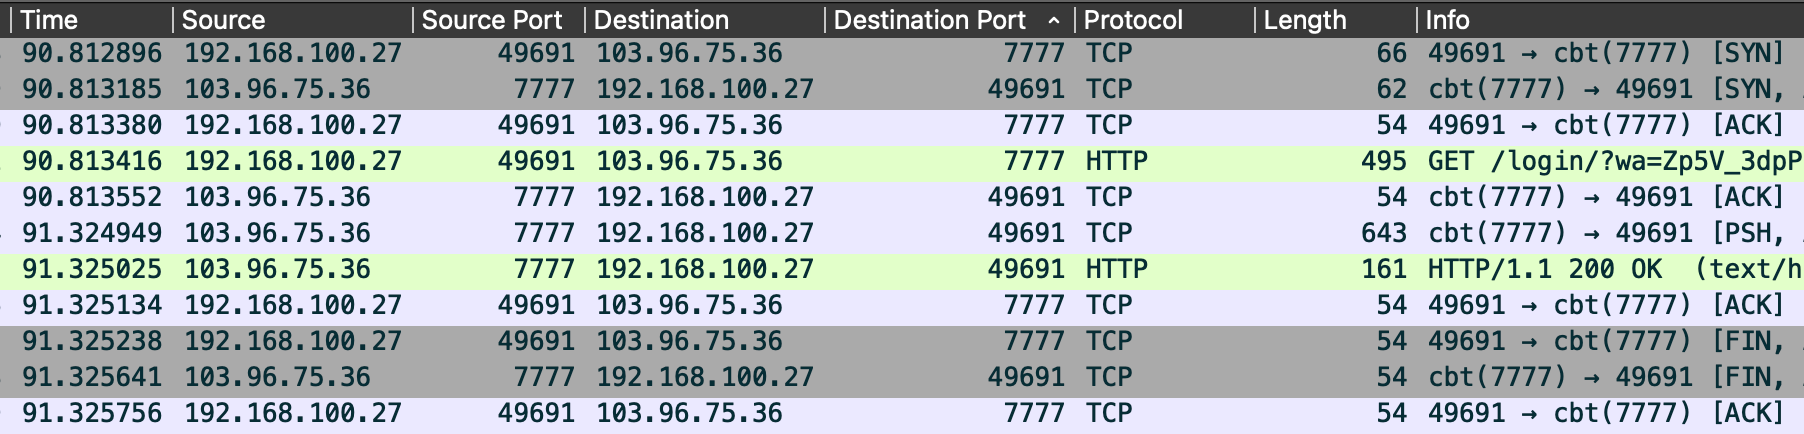Select the HTTP/1.1 200 OK packet
This screenshot has width=1804, height=434.
(700, 269)
